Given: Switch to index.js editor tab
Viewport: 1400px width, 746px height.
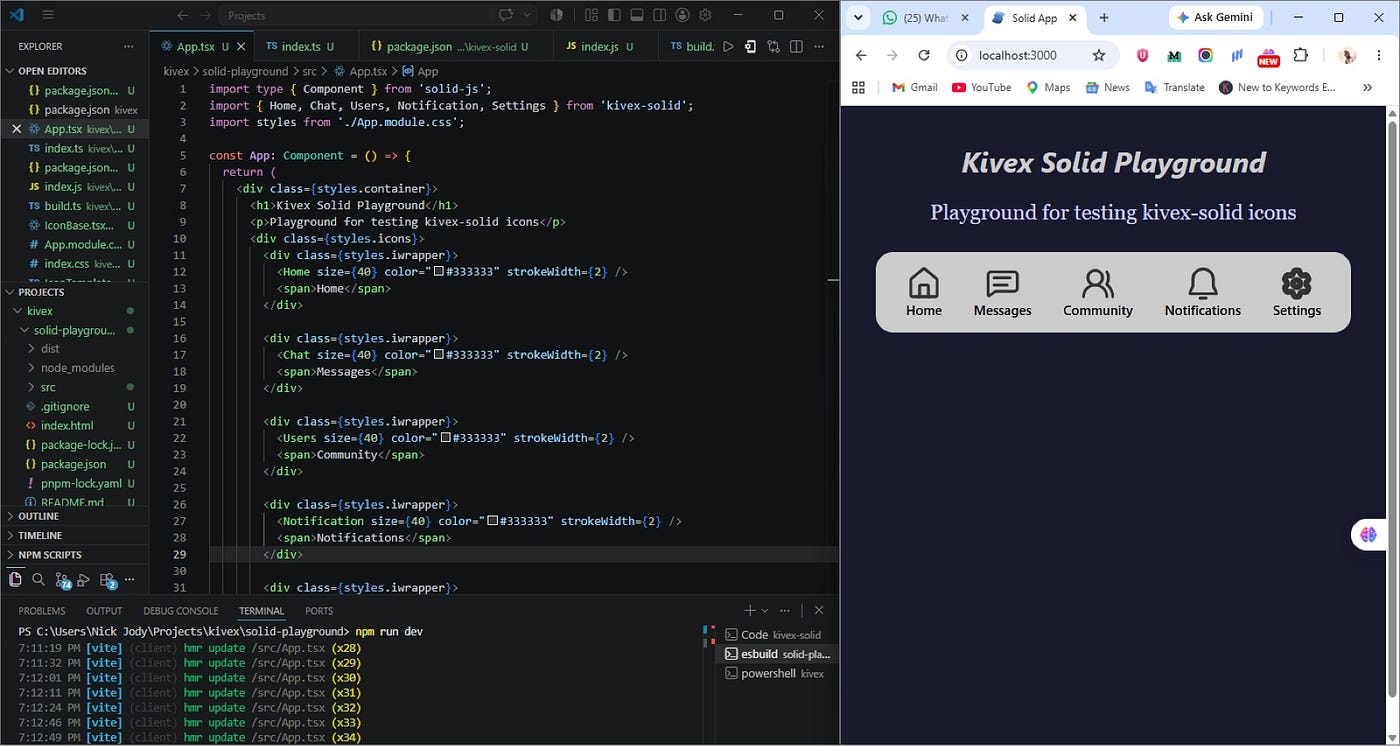Looking at the screenshot, I should pyautogui.click(x=603, y=46).
